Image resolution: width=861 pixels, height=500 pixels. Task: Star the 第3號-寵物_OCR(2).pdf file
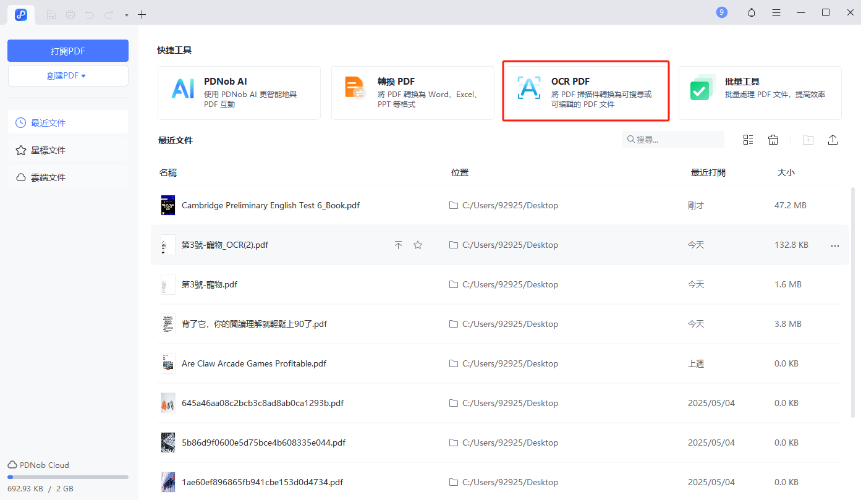(418, 245)
